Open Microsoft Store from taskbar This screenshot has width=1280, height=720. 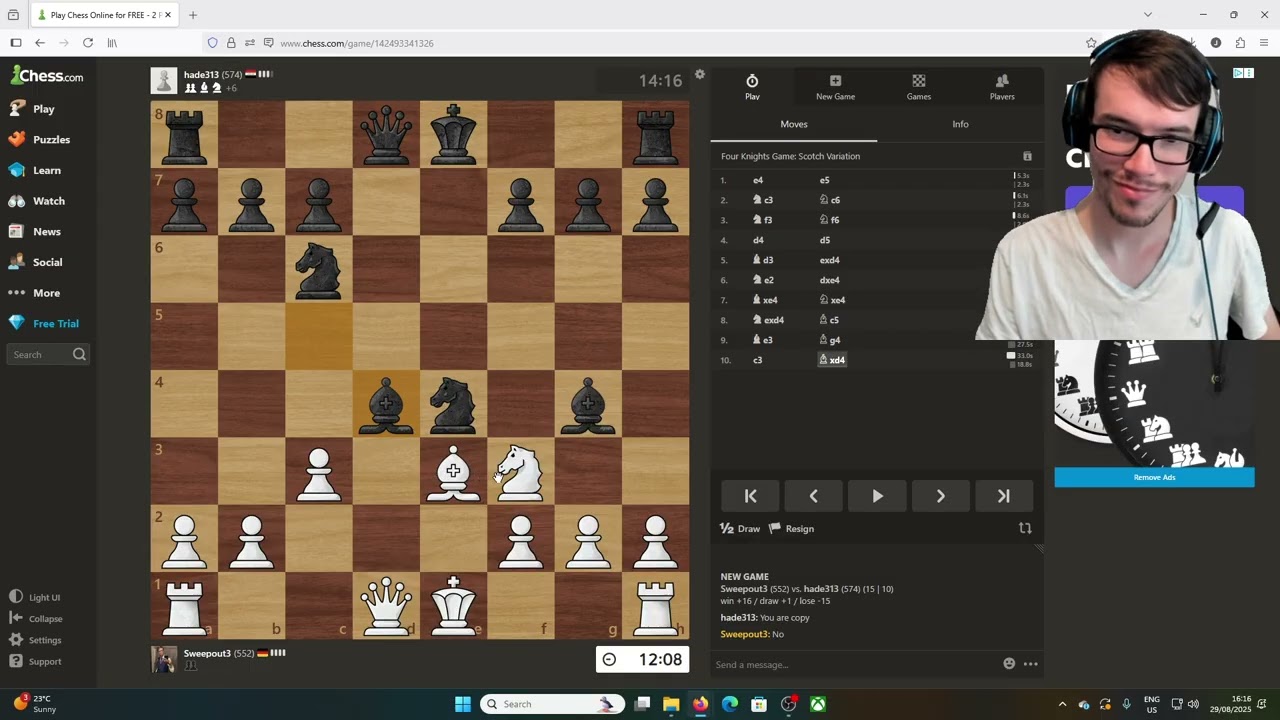click(759, 704)
